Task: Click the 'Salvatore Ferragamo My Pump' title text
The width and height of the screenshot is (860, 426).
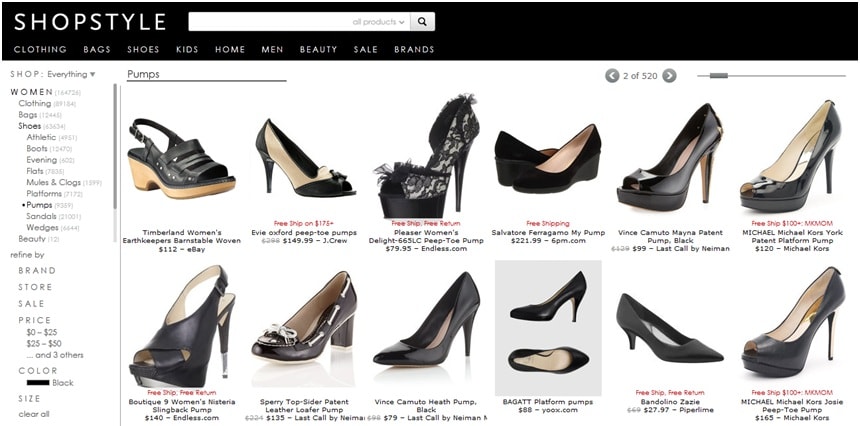Action: click(548, 232)
